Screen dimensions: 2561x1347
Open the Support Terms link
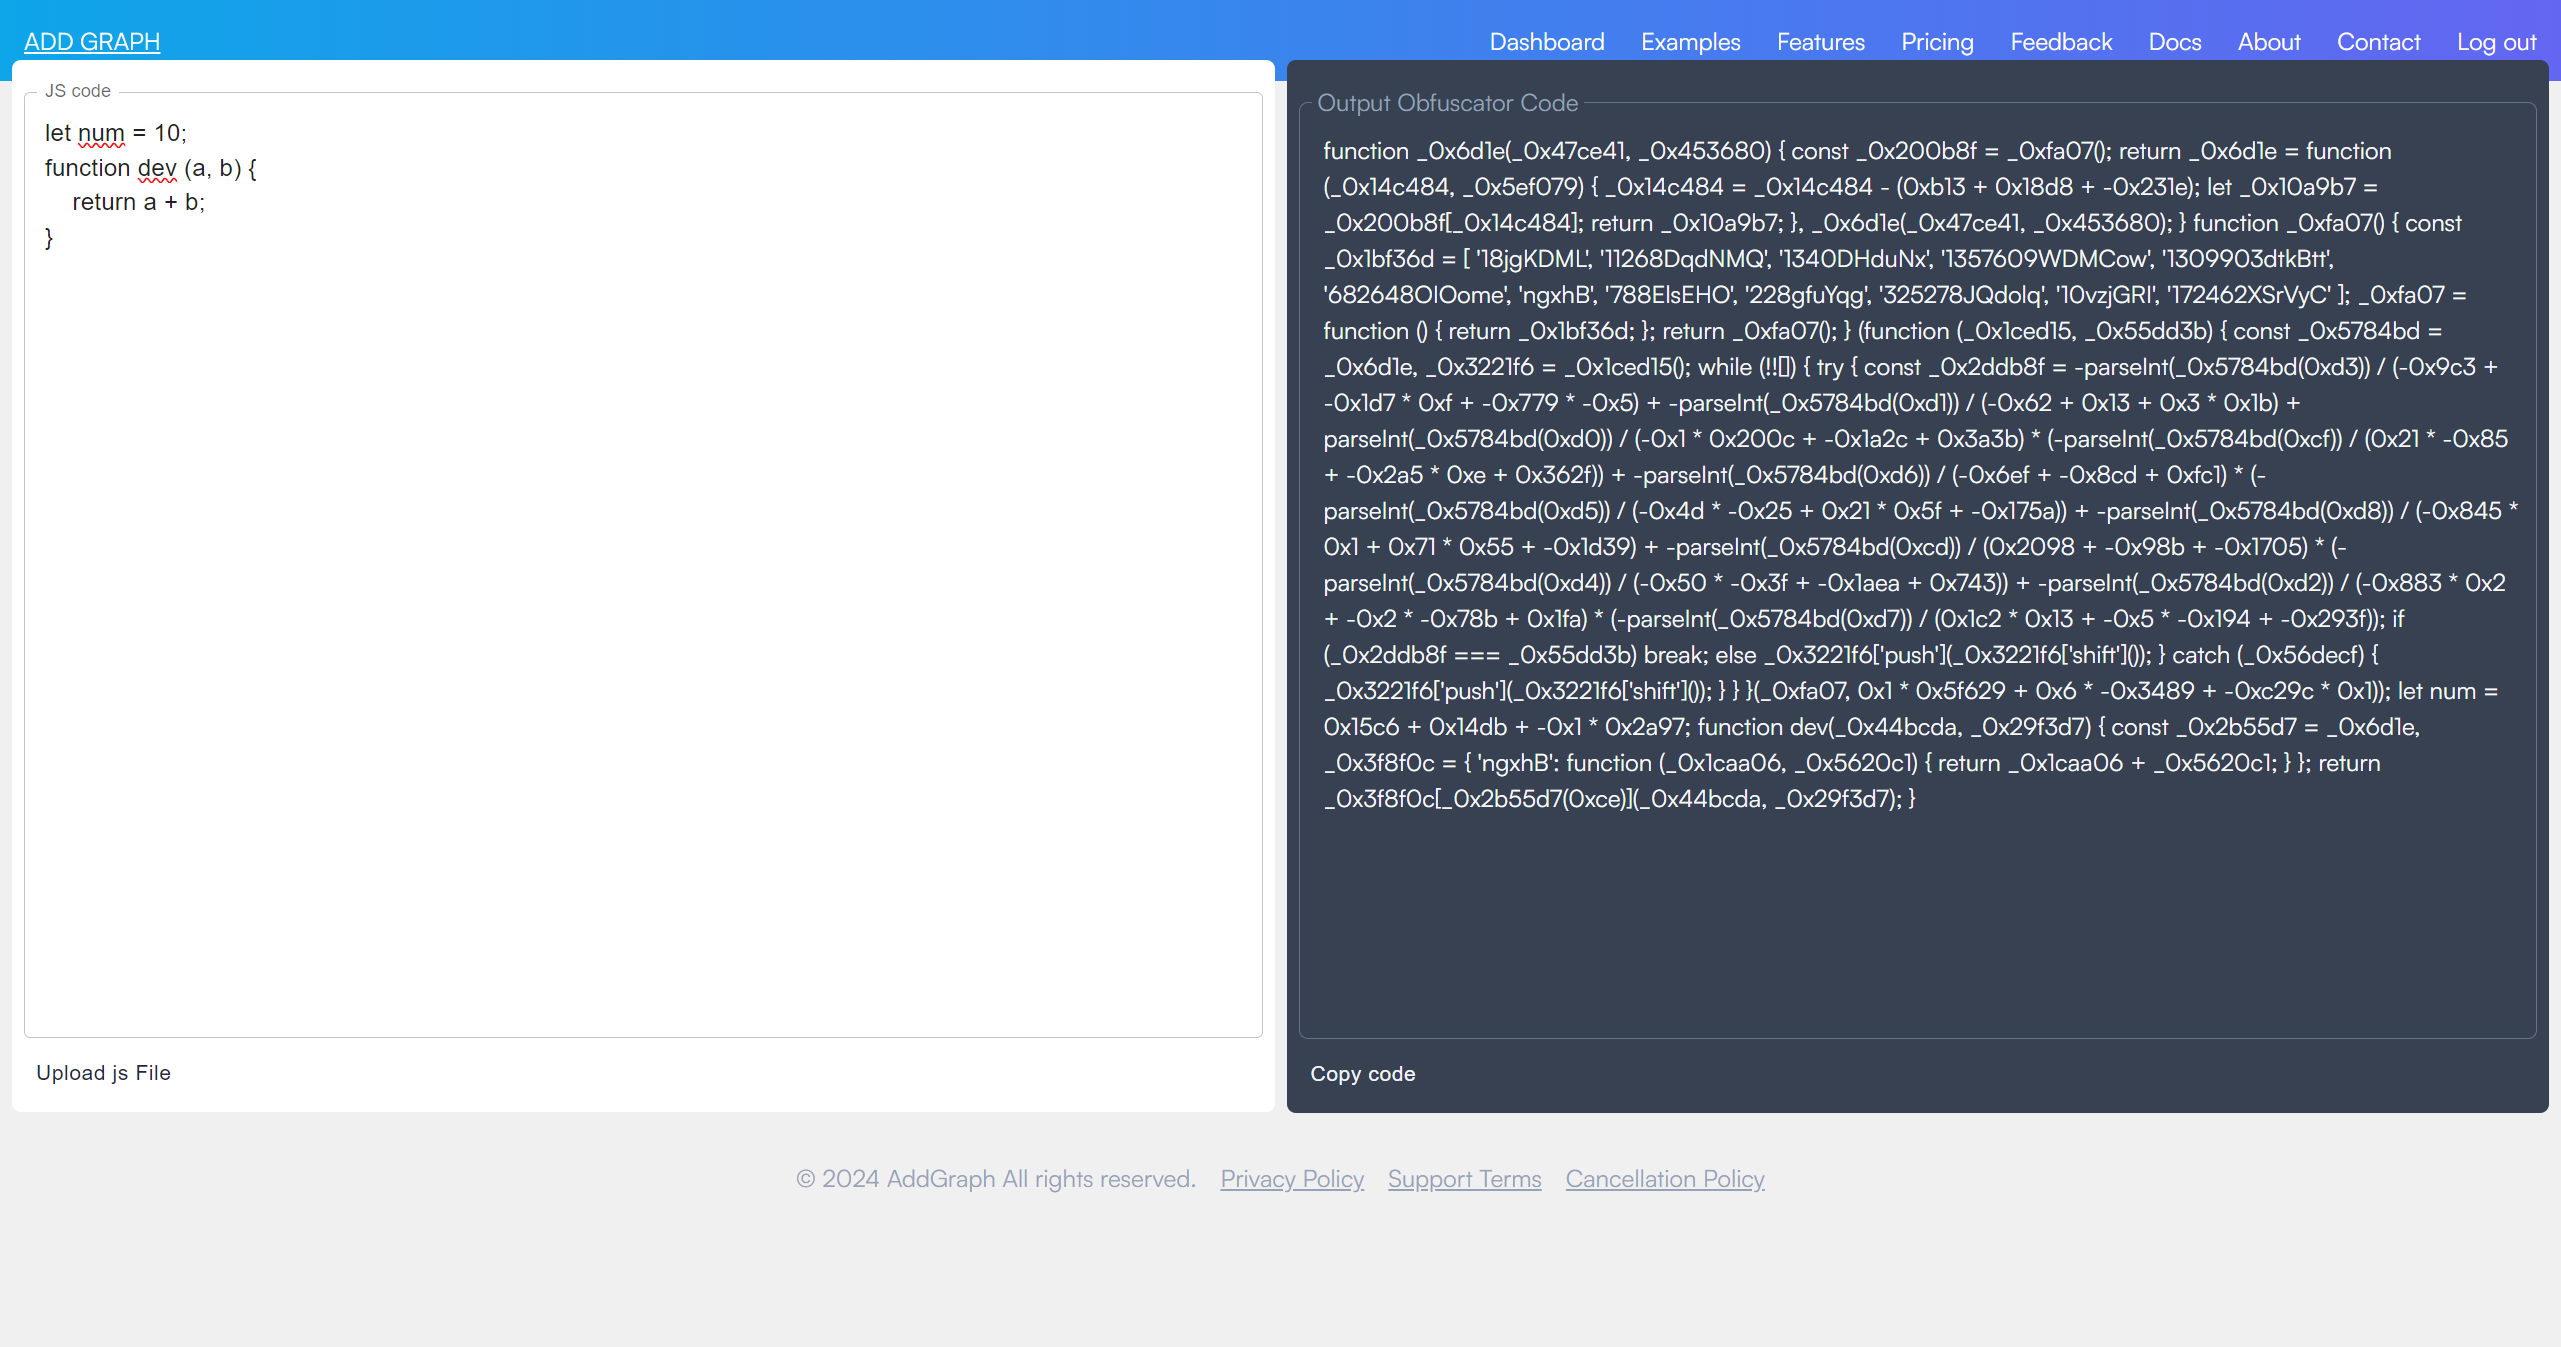click(x=1464, y=1179)
